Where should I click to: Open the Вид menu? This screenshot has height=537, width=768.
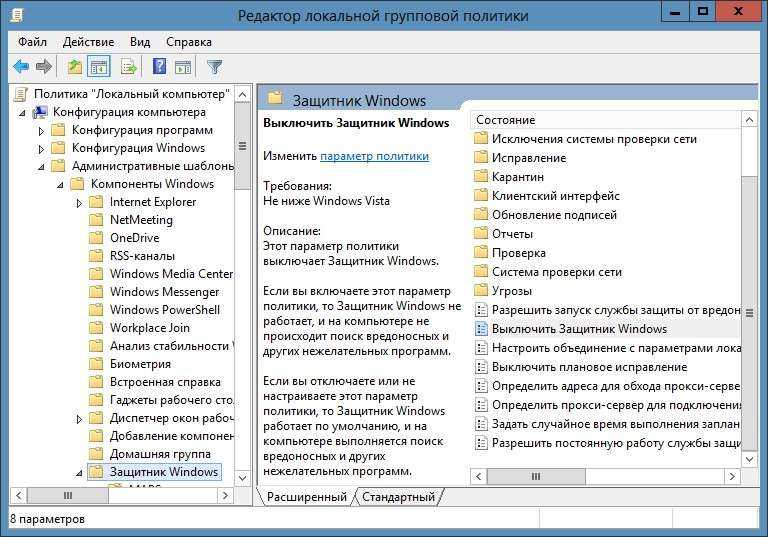click(140, 42)
